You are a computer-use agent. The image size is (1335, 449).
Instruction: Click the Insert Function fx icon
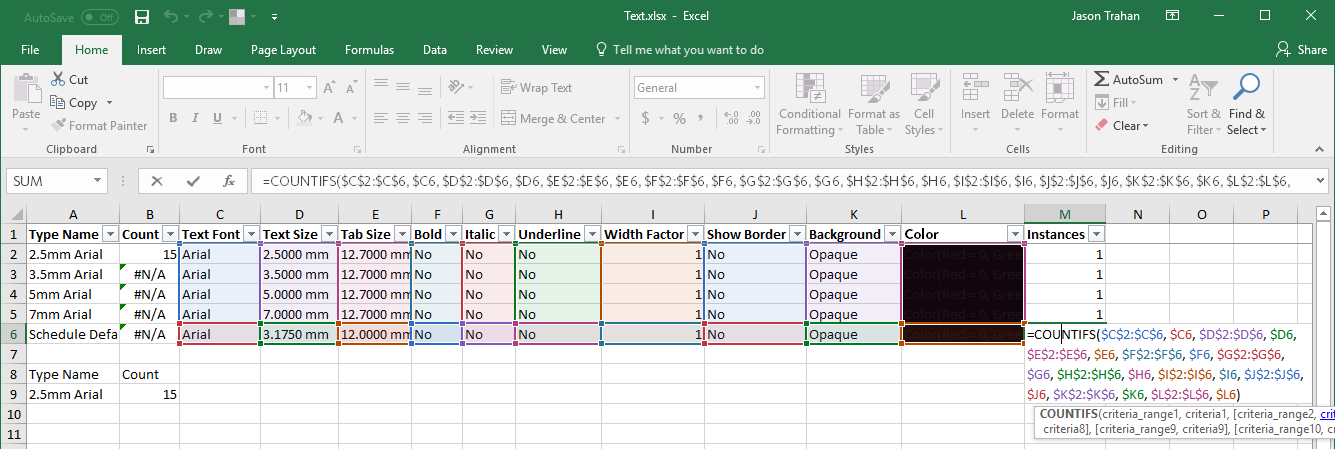click(229, 181)
